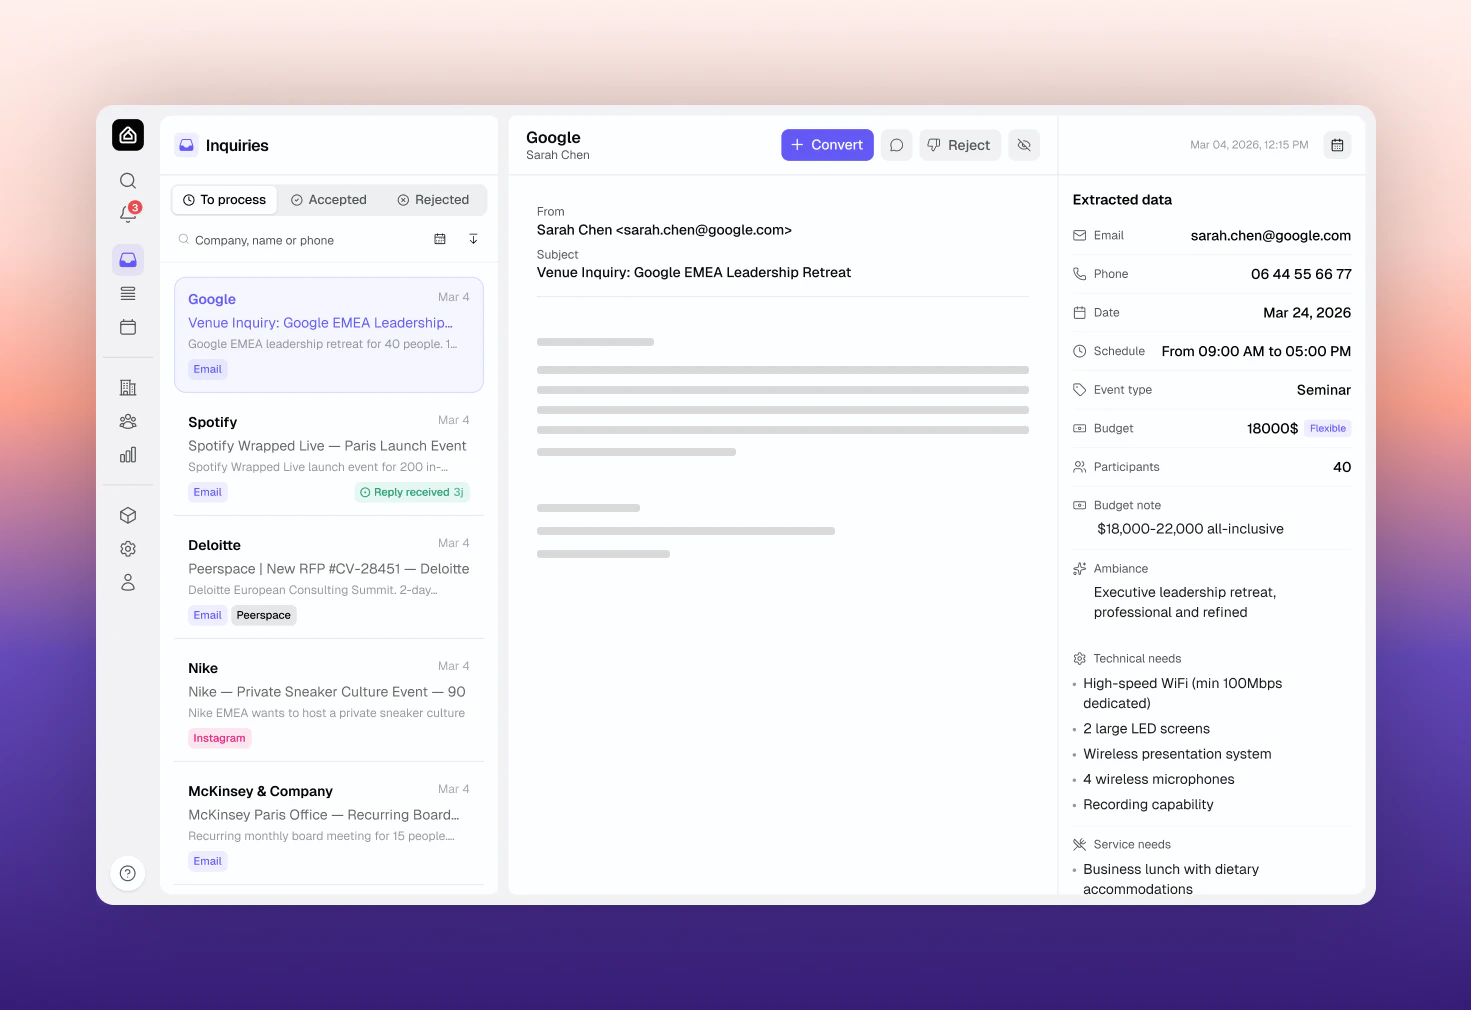Switch to the Rejected tab
1471x1010 pixels.
click(433, 200)
